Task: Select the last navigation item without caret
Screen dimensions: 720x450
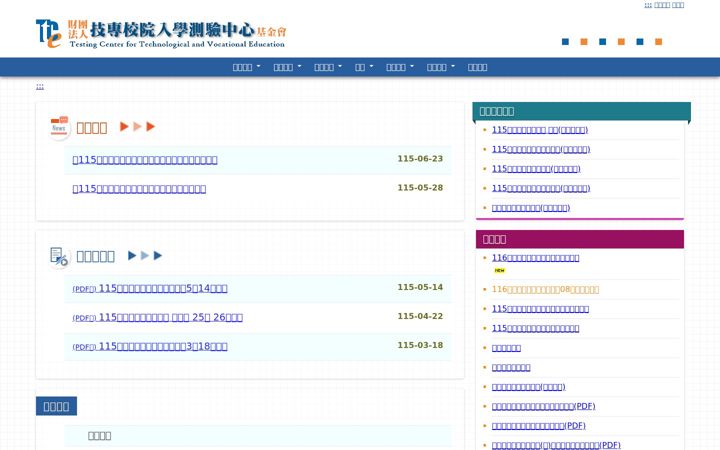Action: [x=477, y=67]
